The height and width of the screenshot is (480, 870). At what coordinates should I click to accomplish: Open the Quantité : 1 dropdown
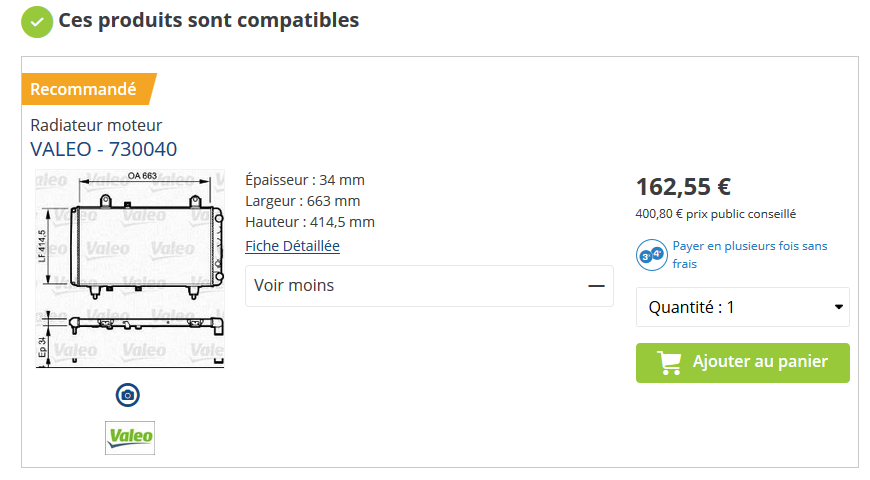(x=742, y=307)
